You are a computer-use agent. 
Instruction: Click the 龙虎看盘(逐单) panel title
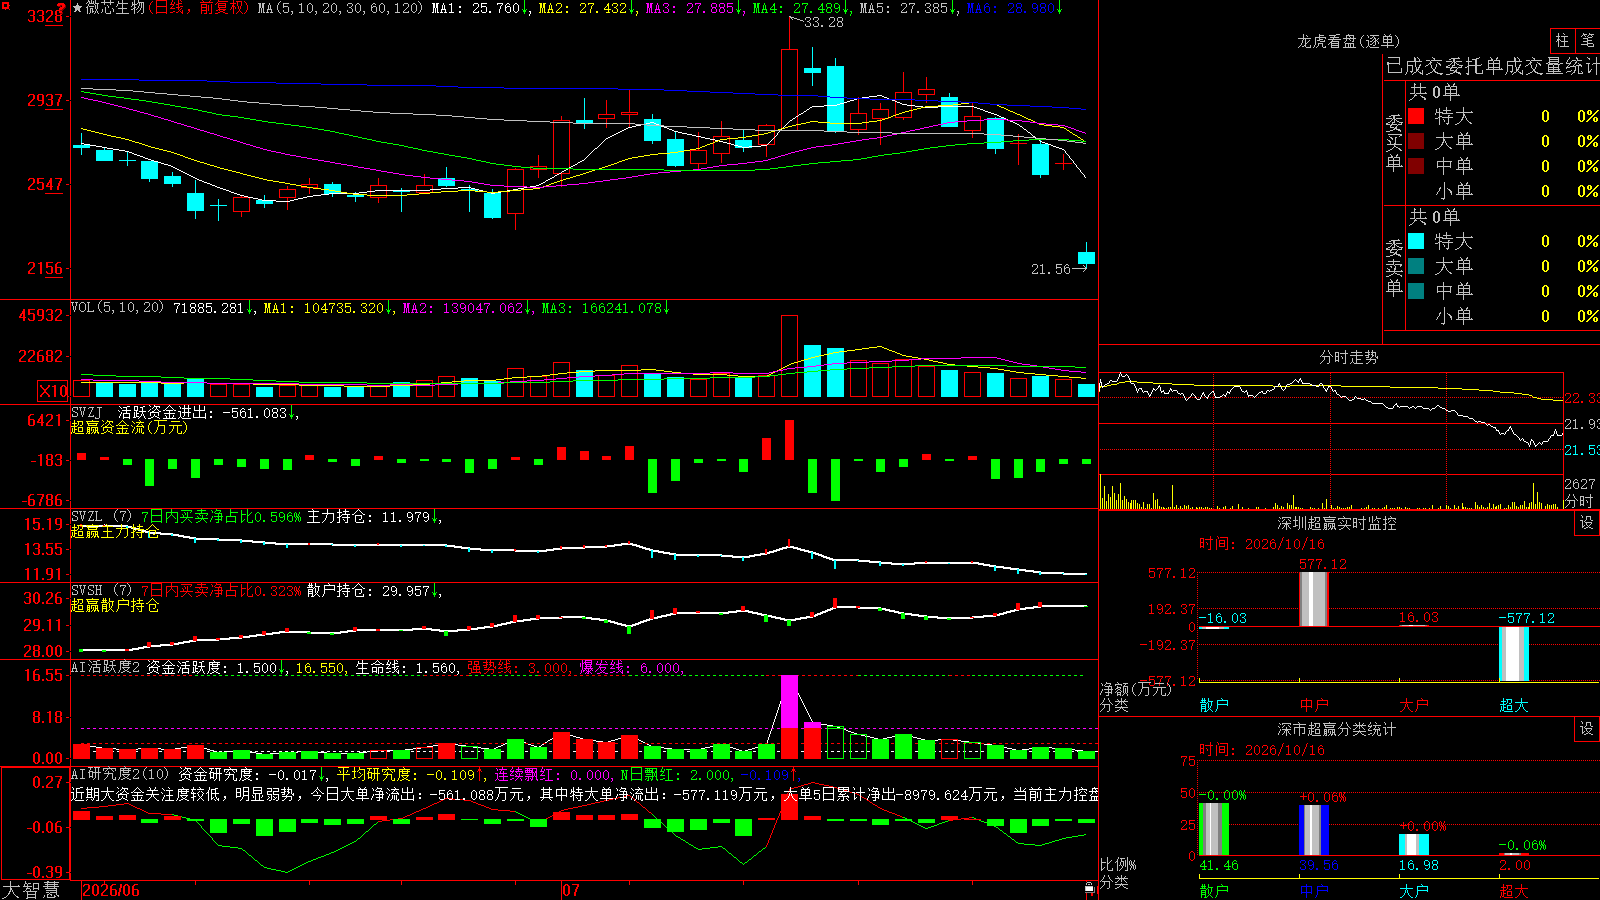[1348, 41]
